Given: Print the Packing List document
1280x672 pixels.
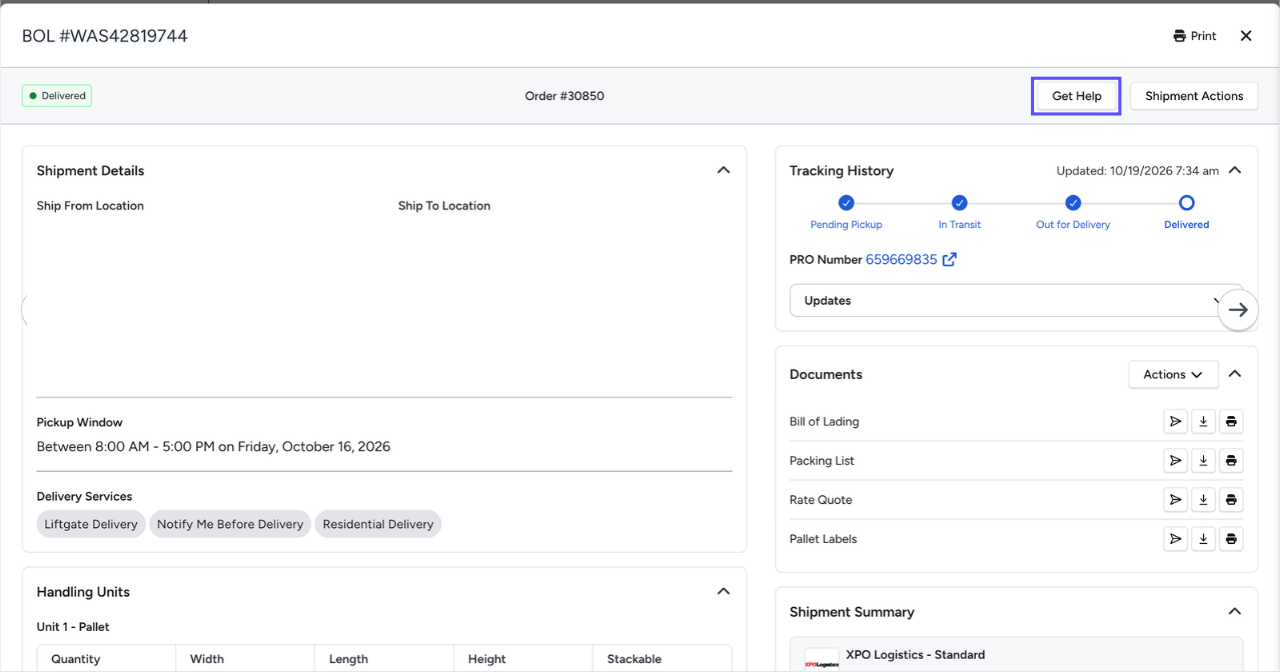Looking at the screenshot, I should tap(1231, 461).
